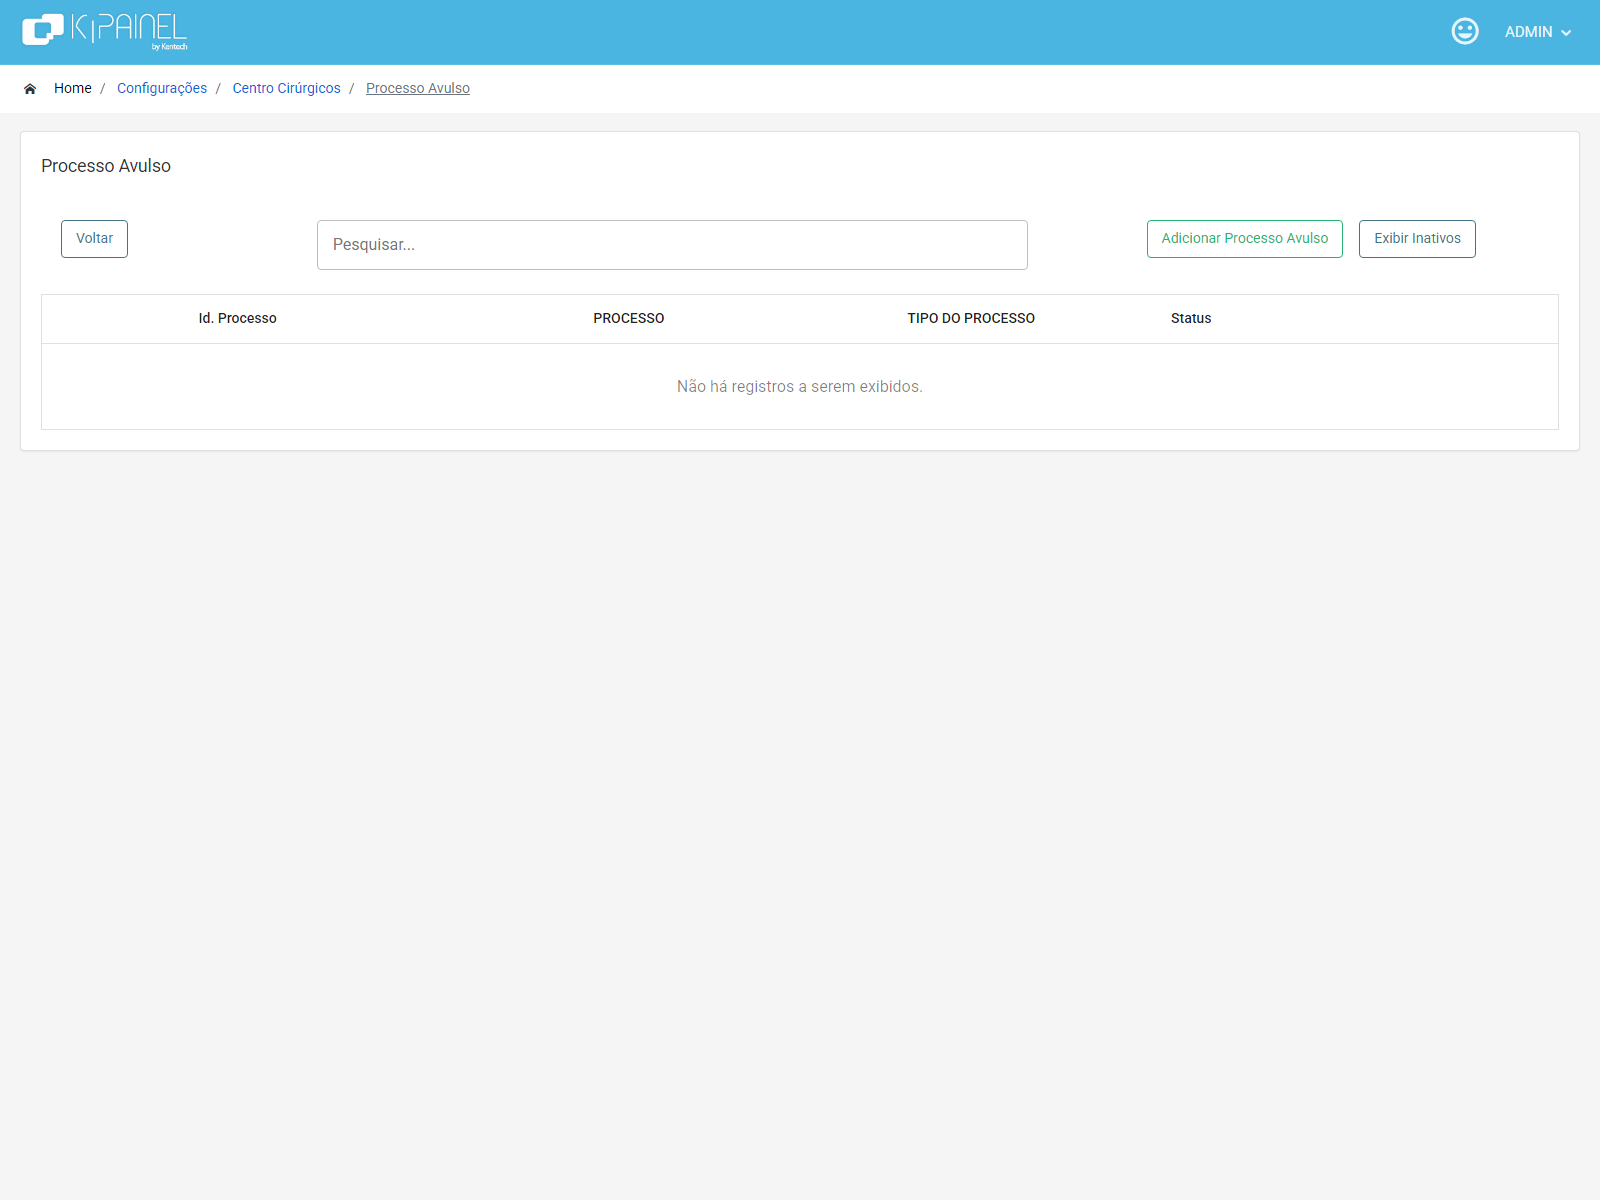
Task: Click the Status column header
Action: tap(1191, 318)
